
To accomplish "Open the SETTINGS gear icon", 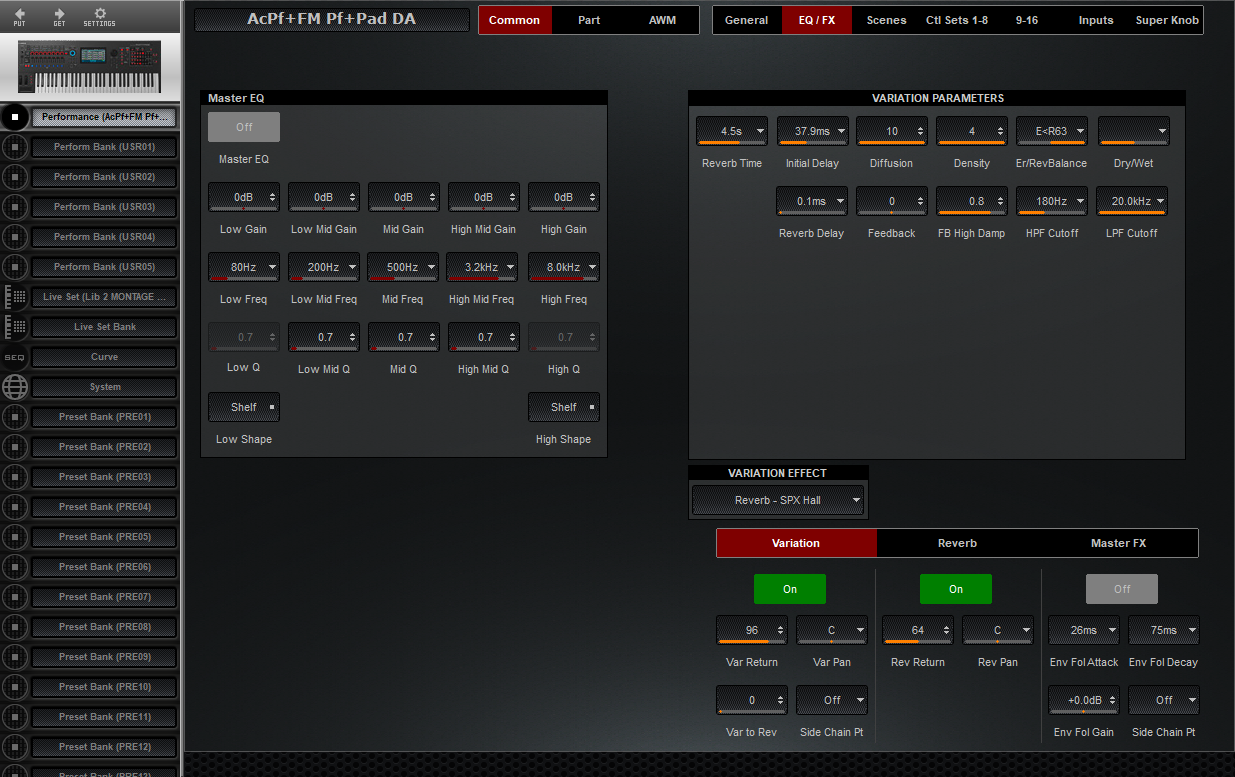I will pyautogui.click(x=99, y=15).
